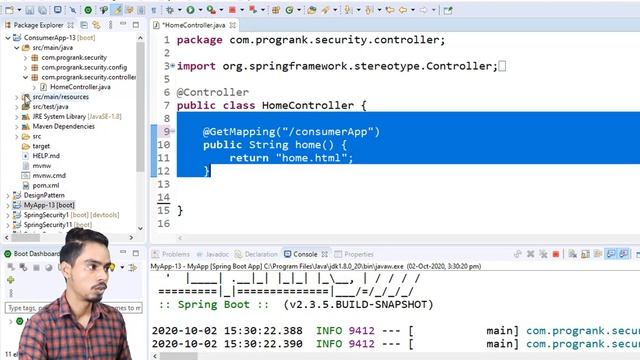Click the Console horizontal scrollbar

pyautogui.click(x=179, y=356)
